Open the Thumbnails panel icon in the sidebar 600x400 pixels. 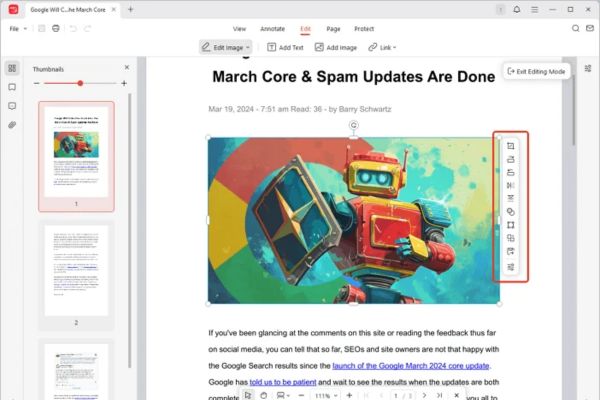click(12, 68)
